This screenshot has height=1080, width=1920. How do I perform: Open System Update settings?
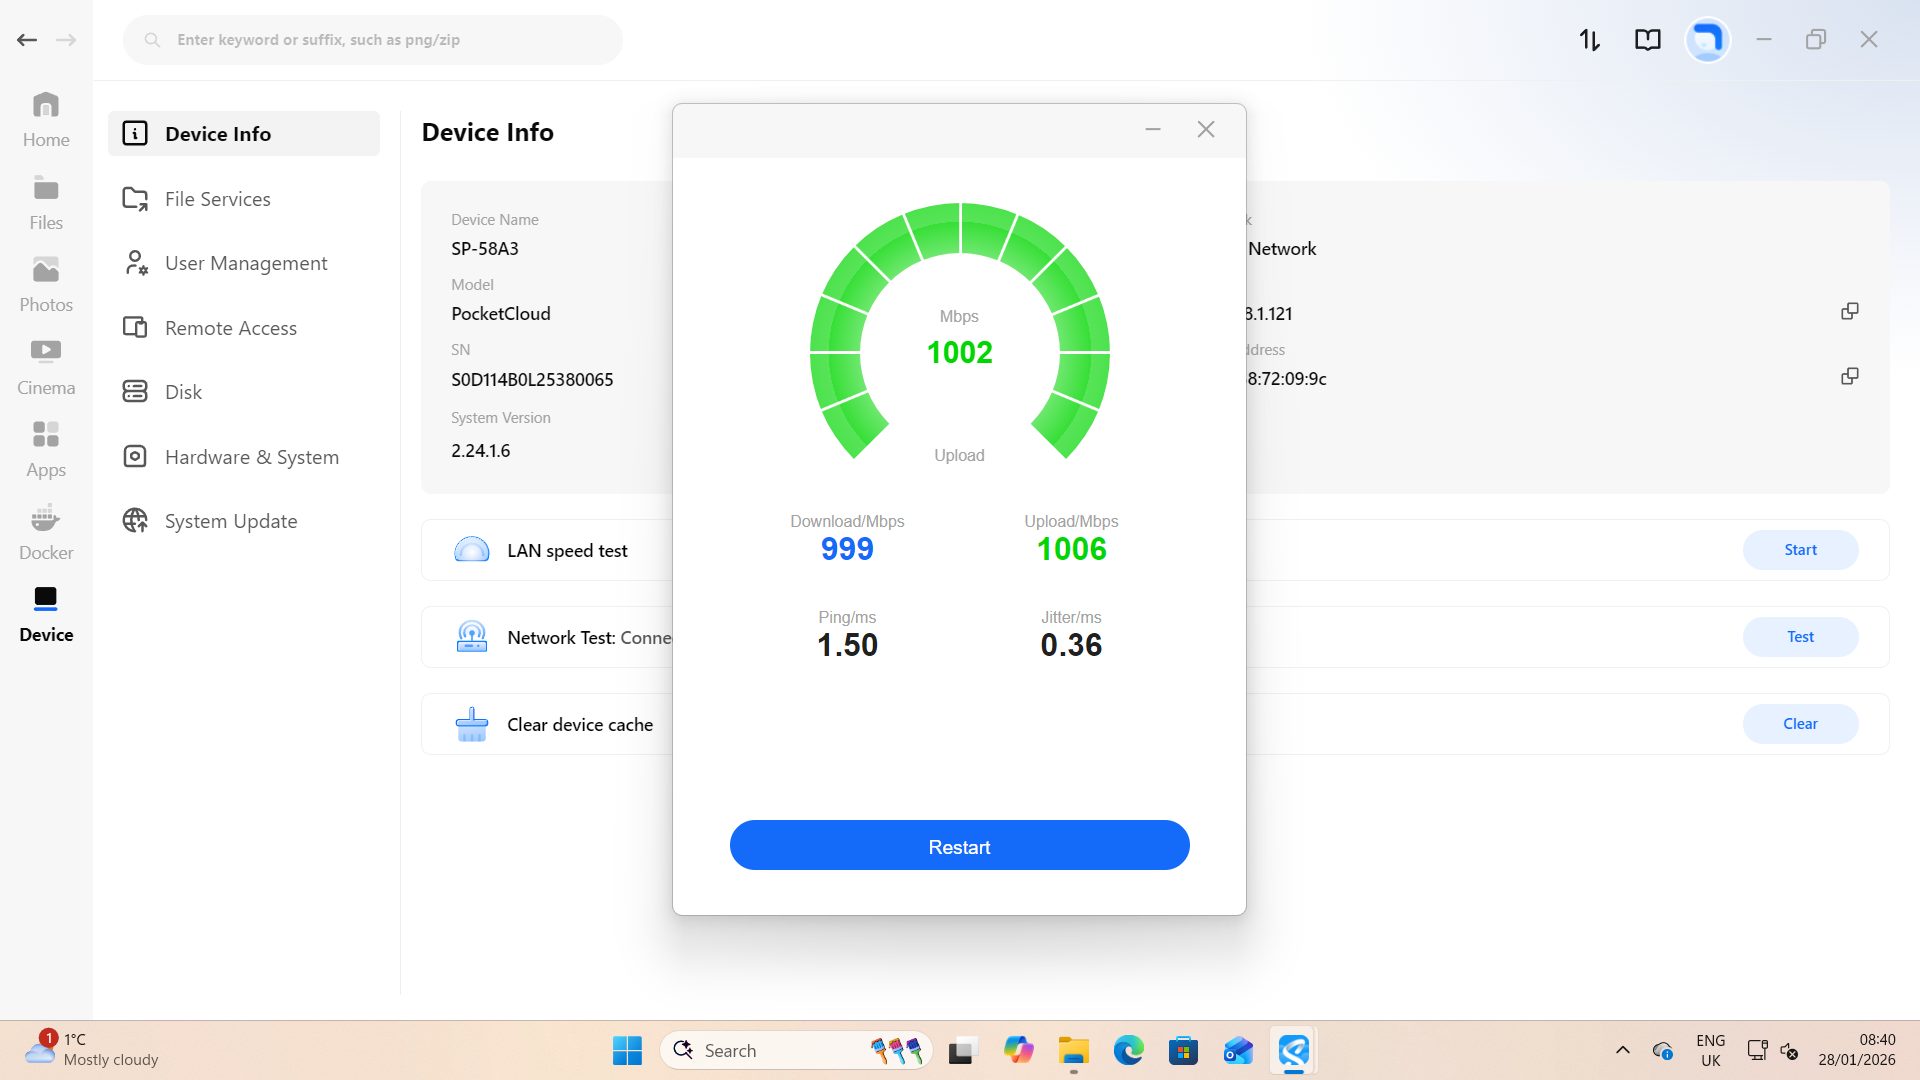point(231,520)
